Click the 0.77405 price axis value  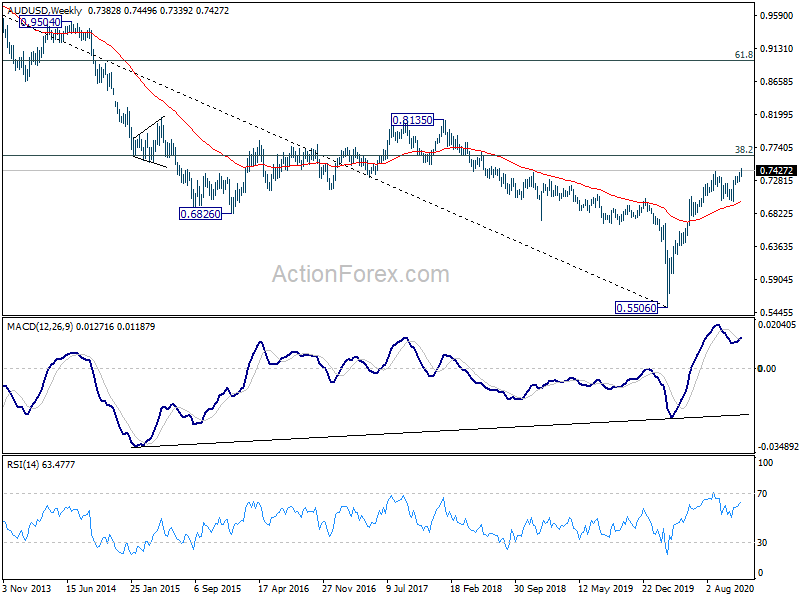point(777,147)
